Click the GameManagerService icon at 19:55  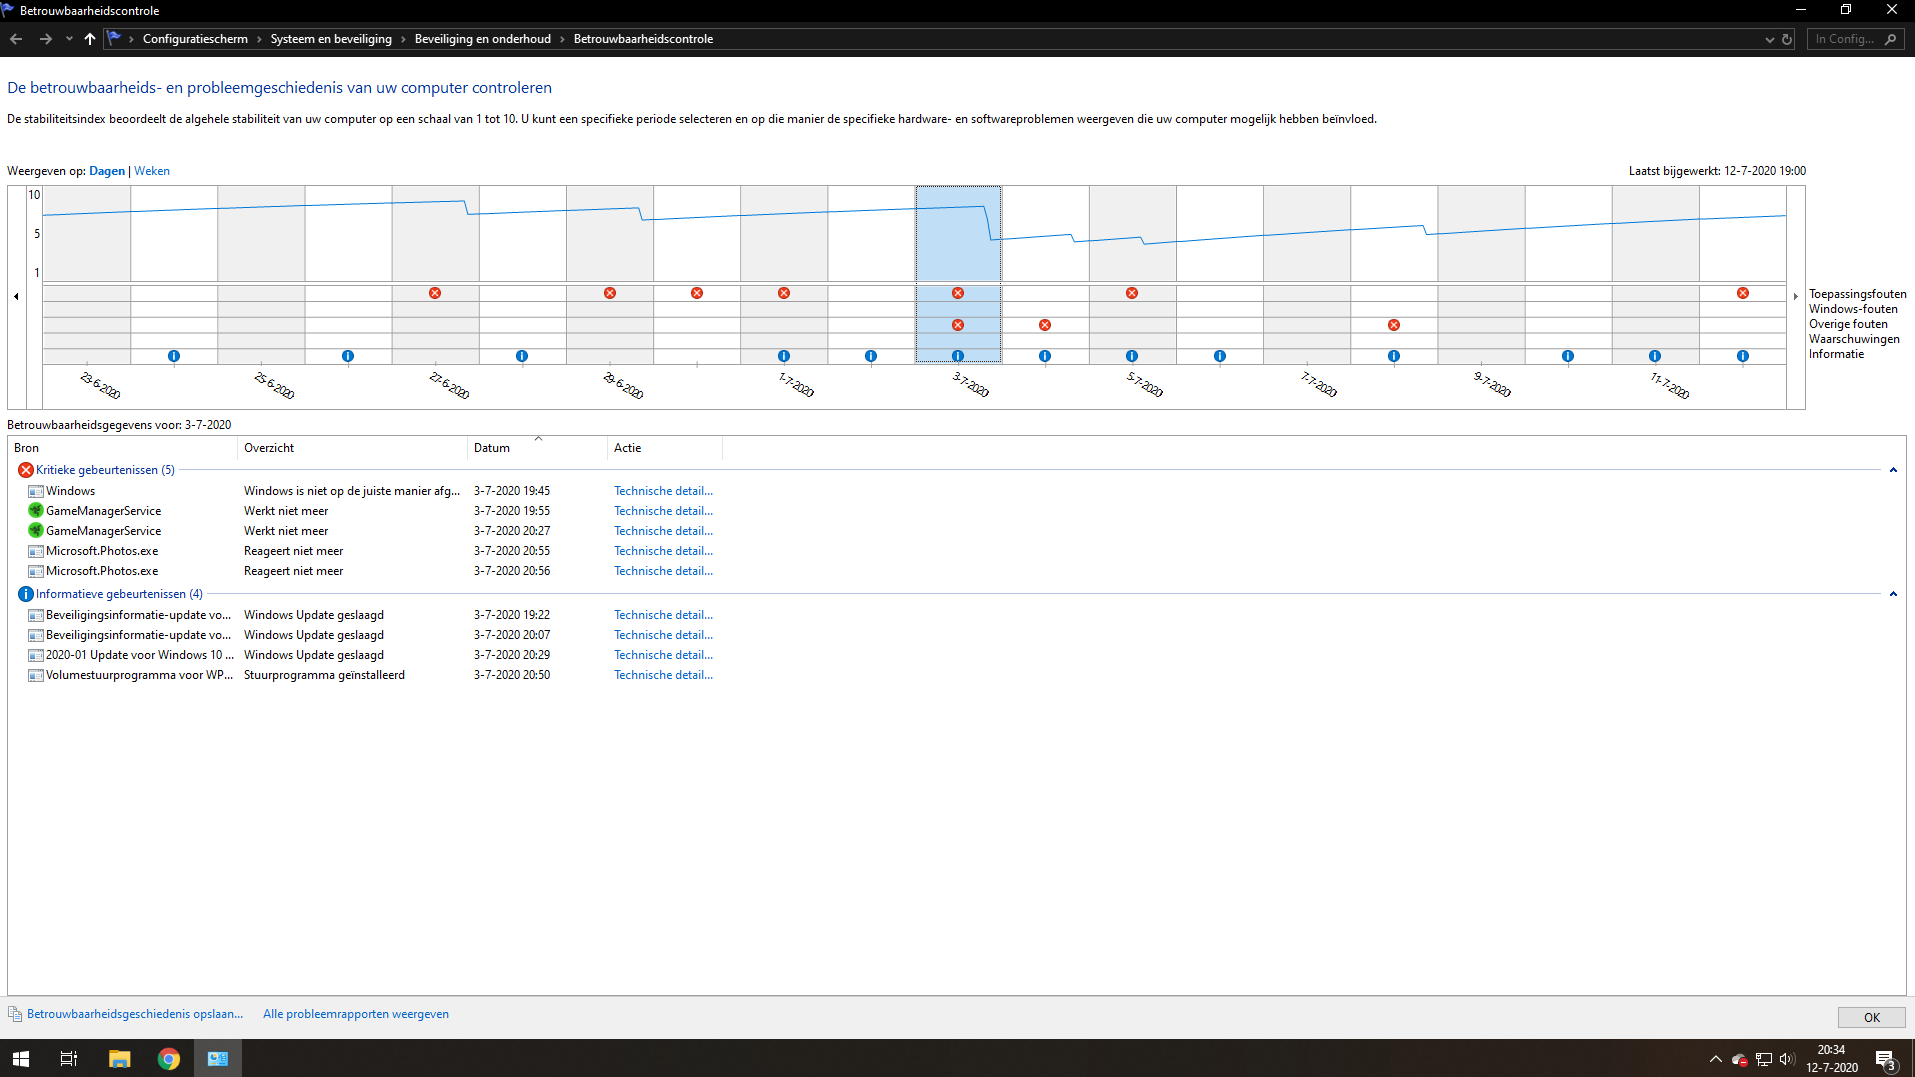36,511
